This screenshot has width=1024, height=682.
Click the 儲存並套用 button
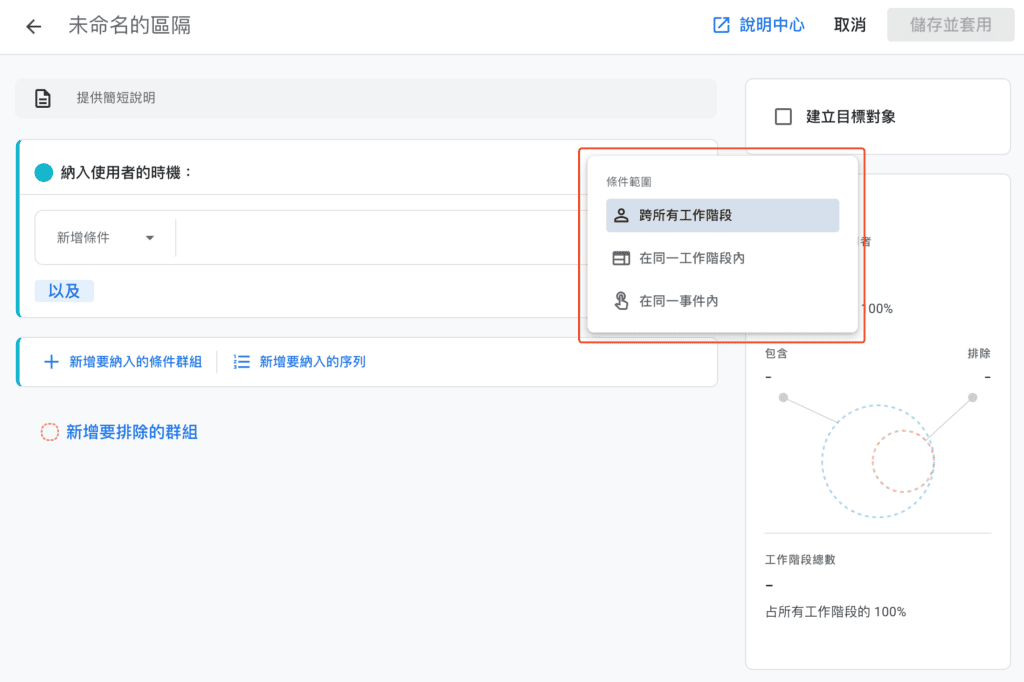click(950, 25)
